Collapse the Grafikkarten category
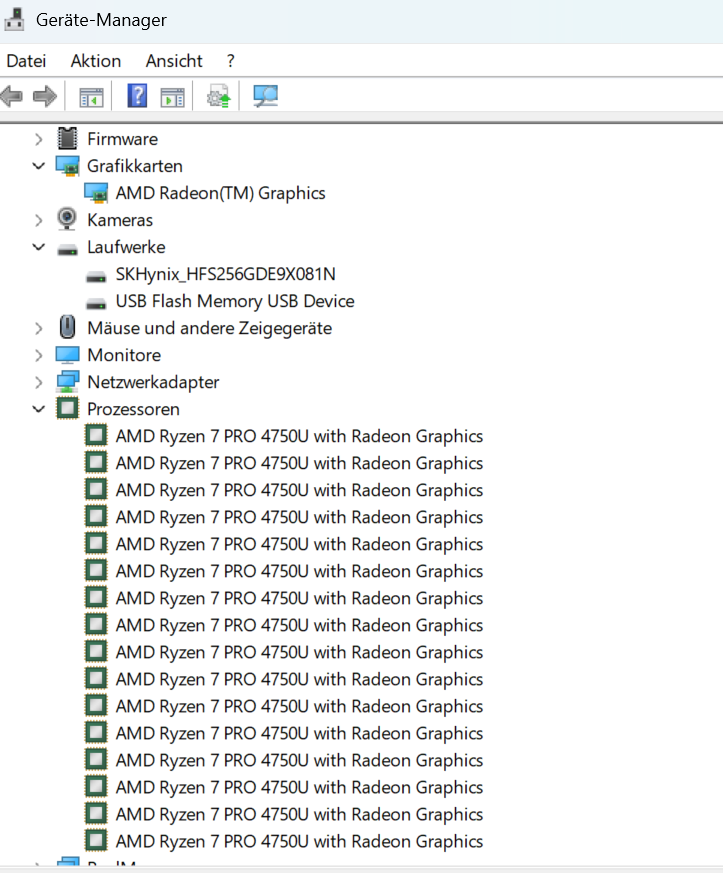This screenshot has height=873, width=723. [x=38, y=166]
